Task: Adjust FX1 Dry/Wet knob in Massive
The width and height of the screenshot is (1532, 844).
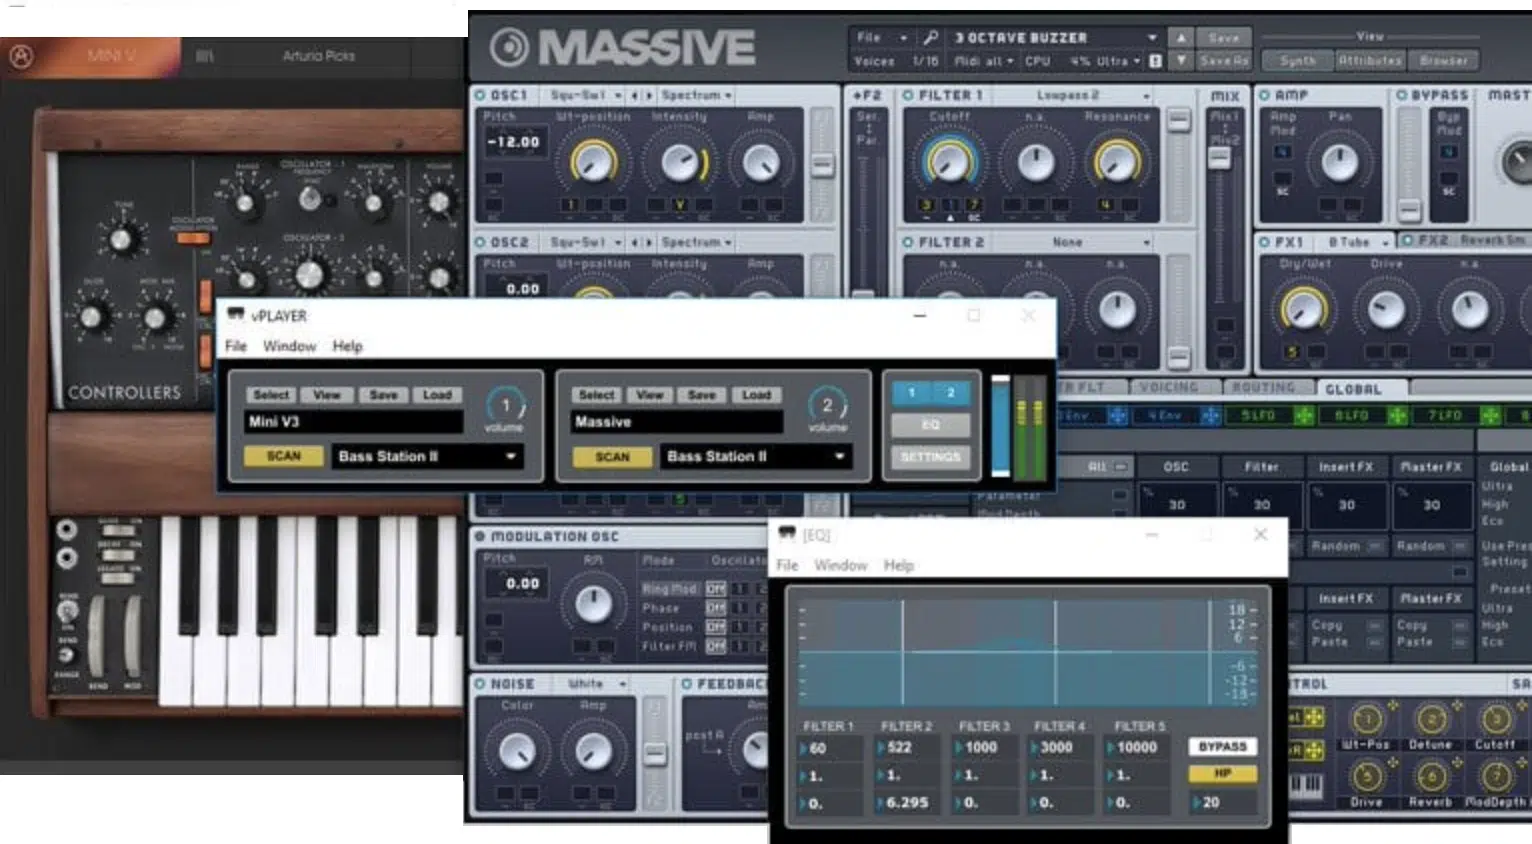Action: (x=1304, y=310)
